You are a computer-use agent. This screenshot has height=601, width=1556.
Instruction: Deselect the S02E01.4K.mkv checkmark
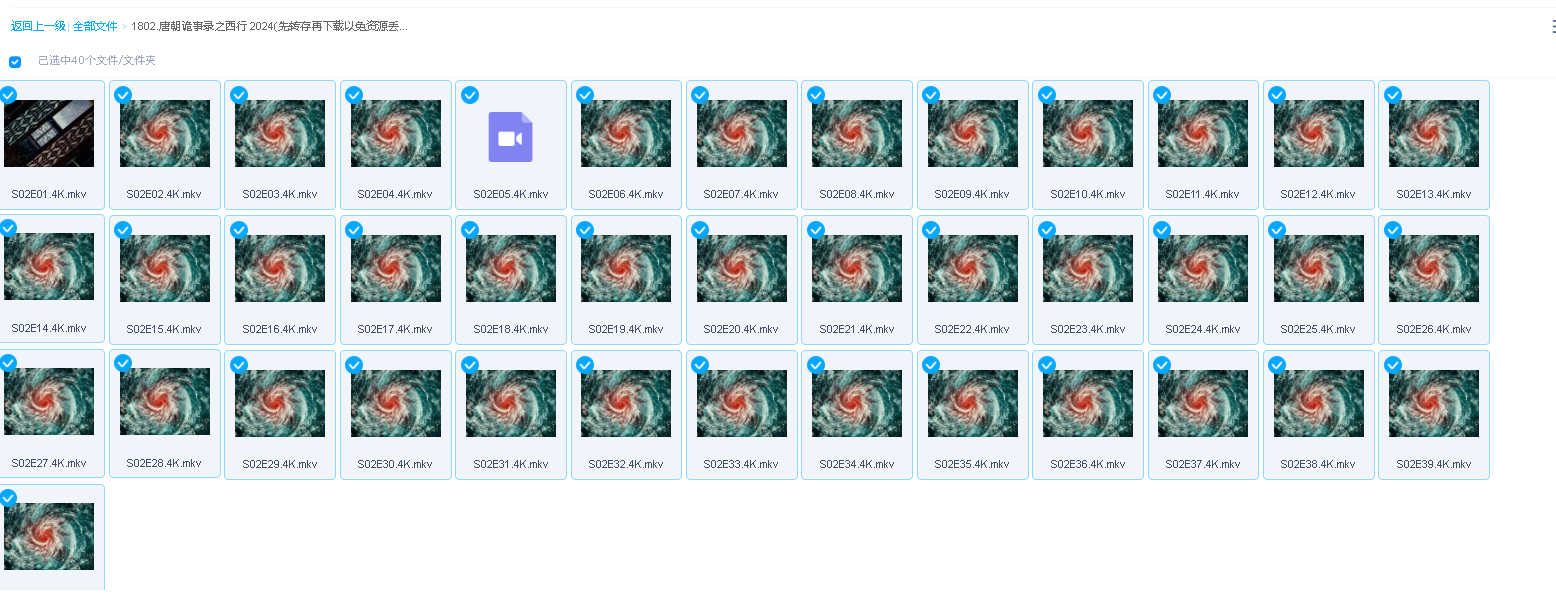(8, 95)
